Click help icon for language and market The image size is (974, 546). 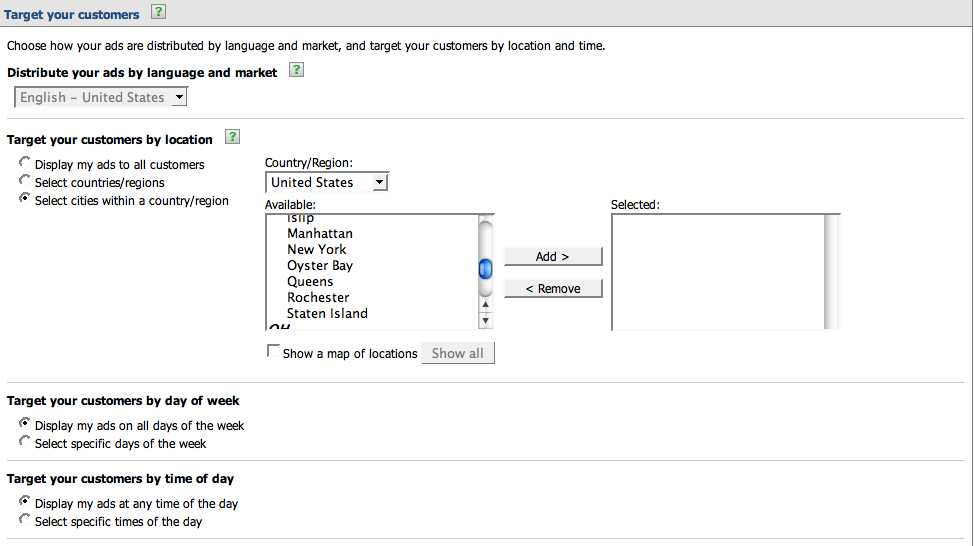coord(296,71)
